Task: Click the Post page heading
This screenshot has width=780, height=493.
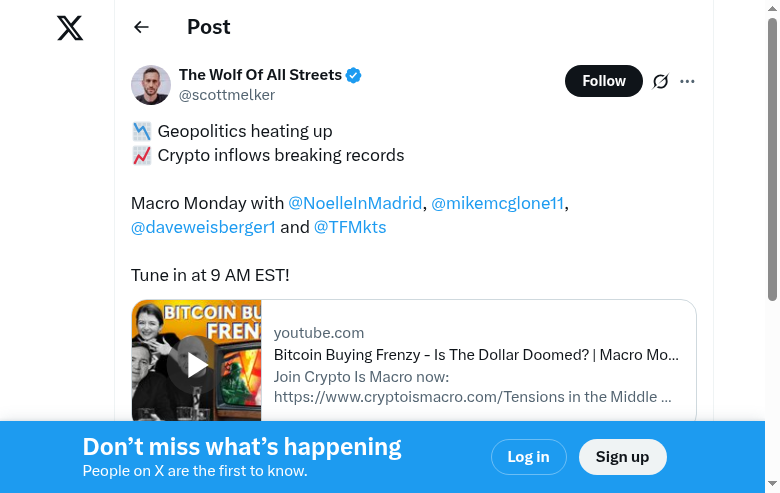Action: (209, 28)
